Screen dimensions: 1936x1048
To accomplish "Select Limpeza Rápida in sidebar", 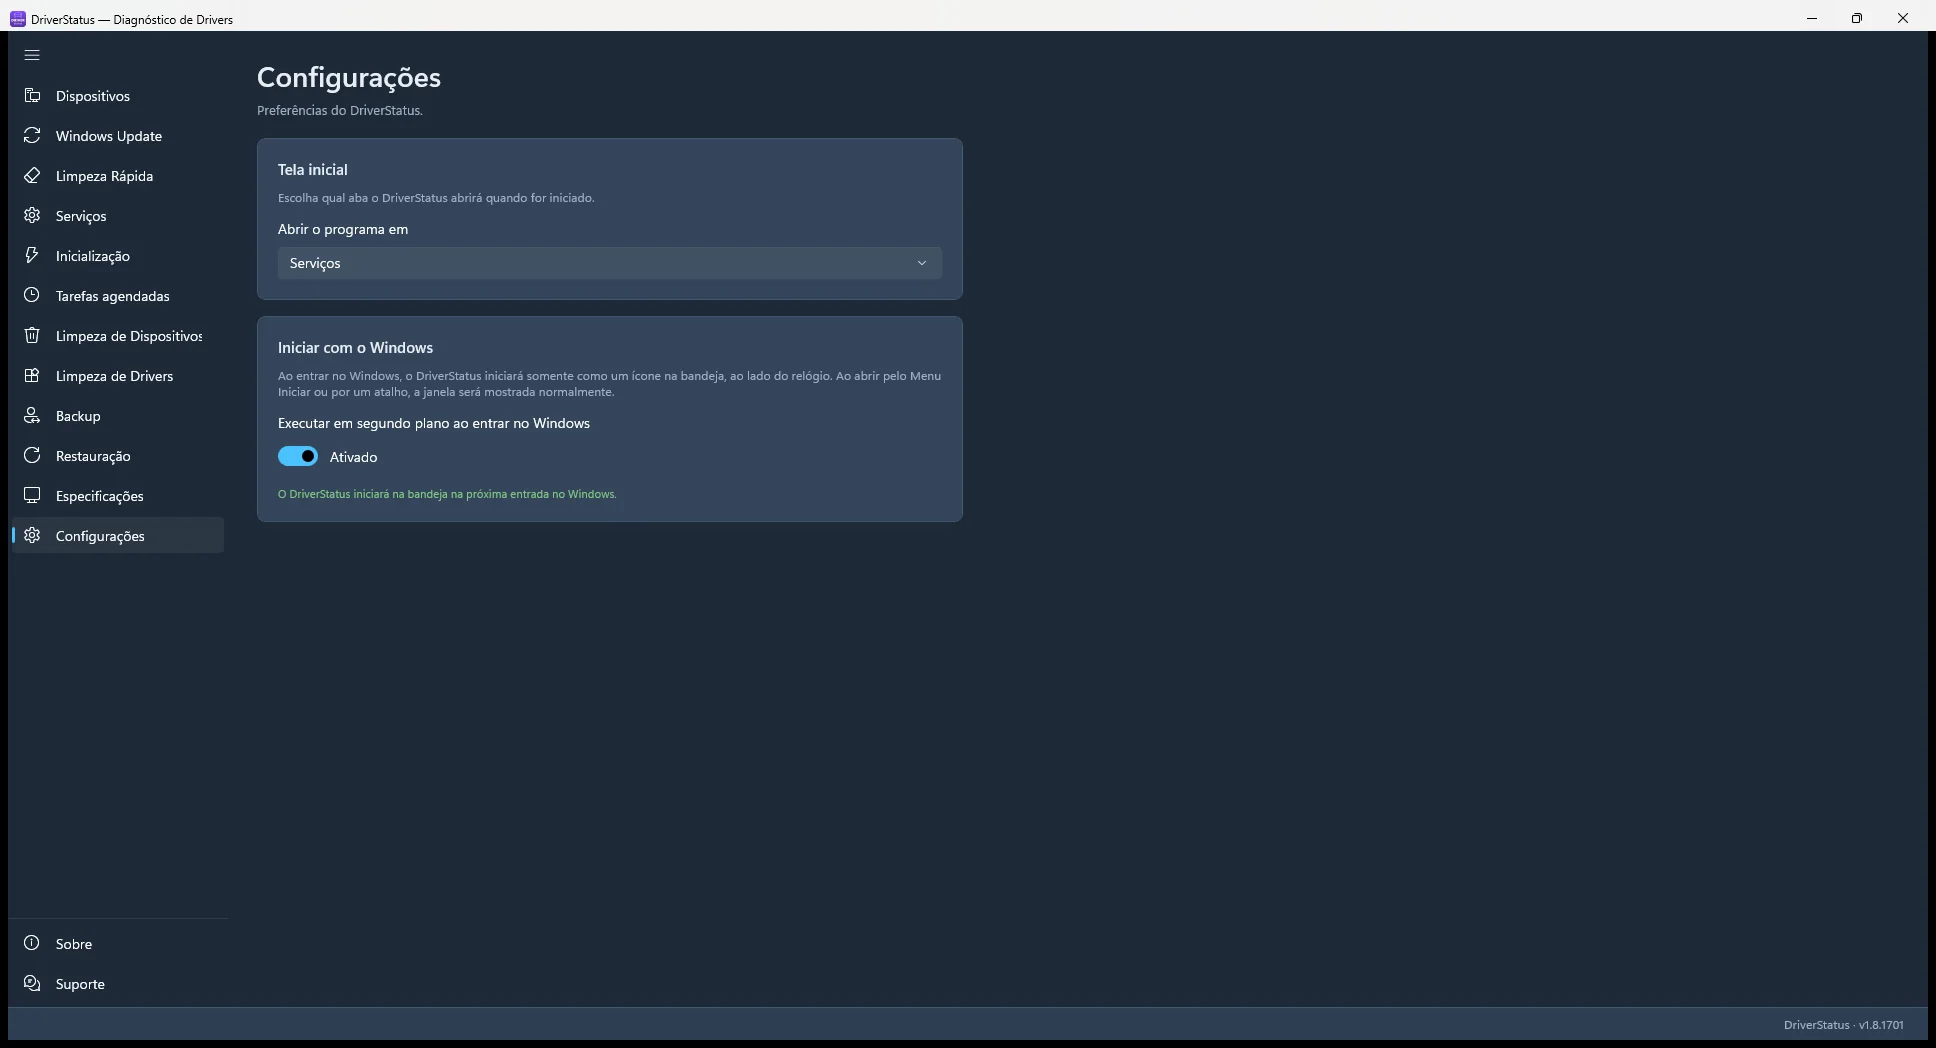I will [x=118, y=176].
